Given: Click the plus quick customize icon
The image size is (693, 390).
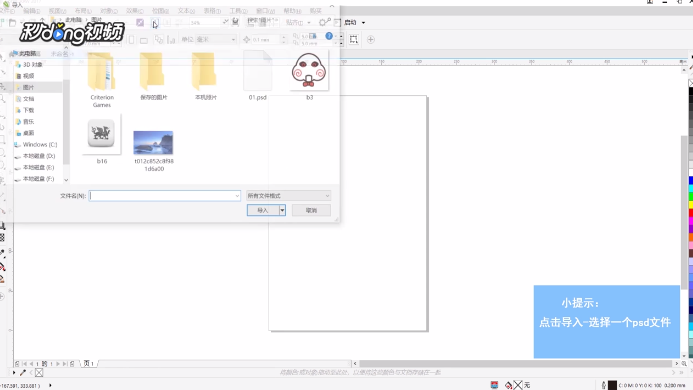Looking at the screenshot, I should pyautogui.click(x=371, y=40).
